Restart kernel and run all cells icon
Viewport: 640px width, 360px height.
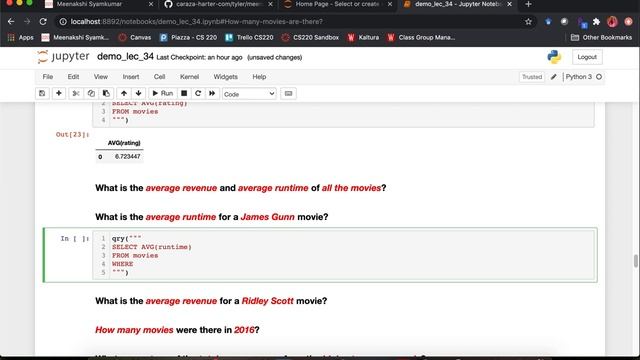[212, 93]
